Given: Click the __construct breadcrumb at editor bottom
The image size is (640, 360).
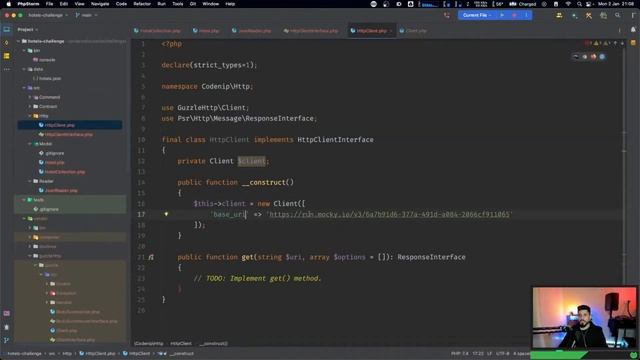Looking at the screenshot, I should pos(213,344).
